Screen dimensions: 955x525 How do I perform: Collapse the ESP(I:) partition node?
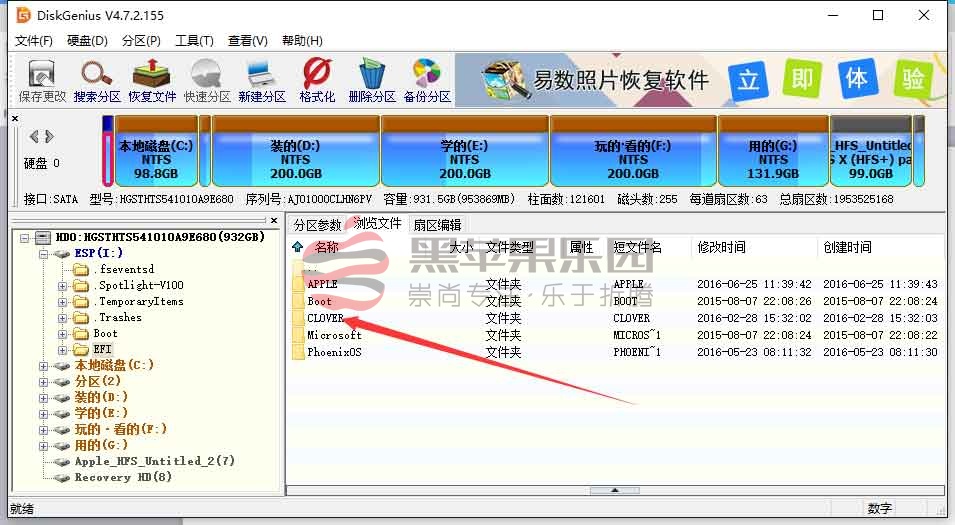pos(43,253)
